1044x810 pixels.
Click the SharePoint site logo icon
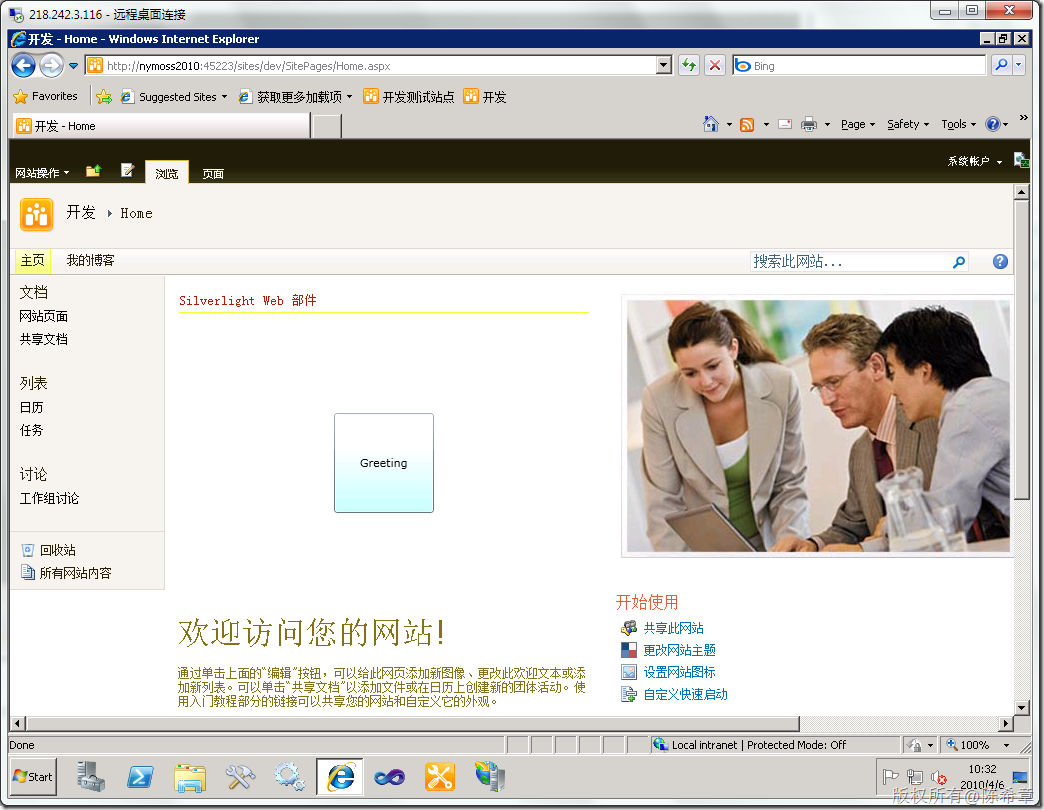(37, 214)
